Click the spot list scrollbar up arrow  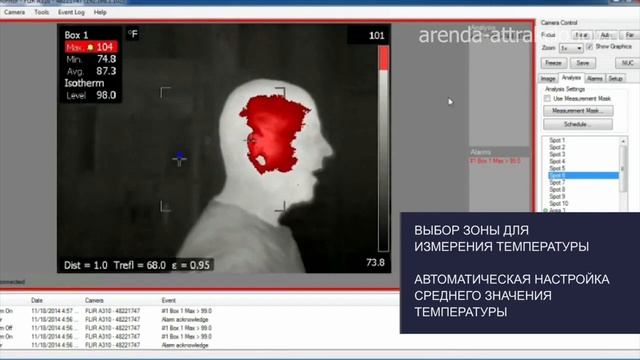623,141
